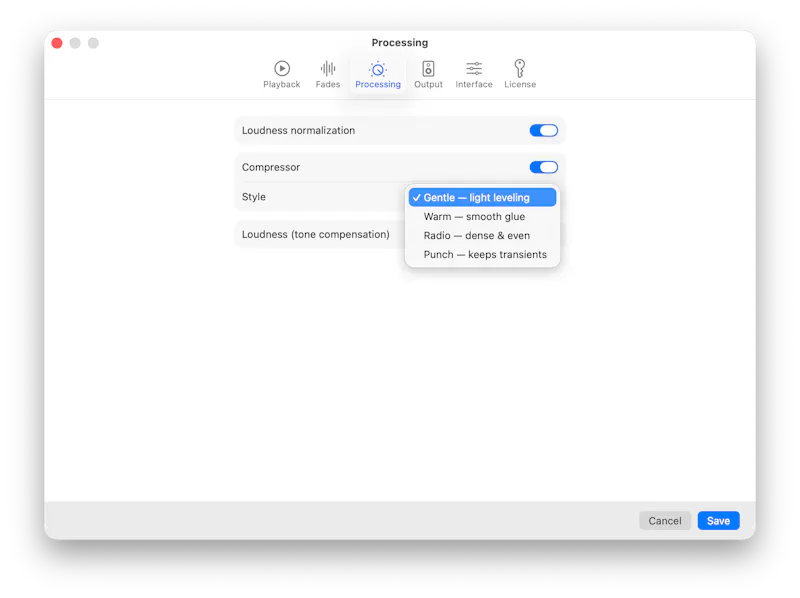Open the Output speaker tab
The width and height of the screenshot is (800, 598).
tap(428, 74)
